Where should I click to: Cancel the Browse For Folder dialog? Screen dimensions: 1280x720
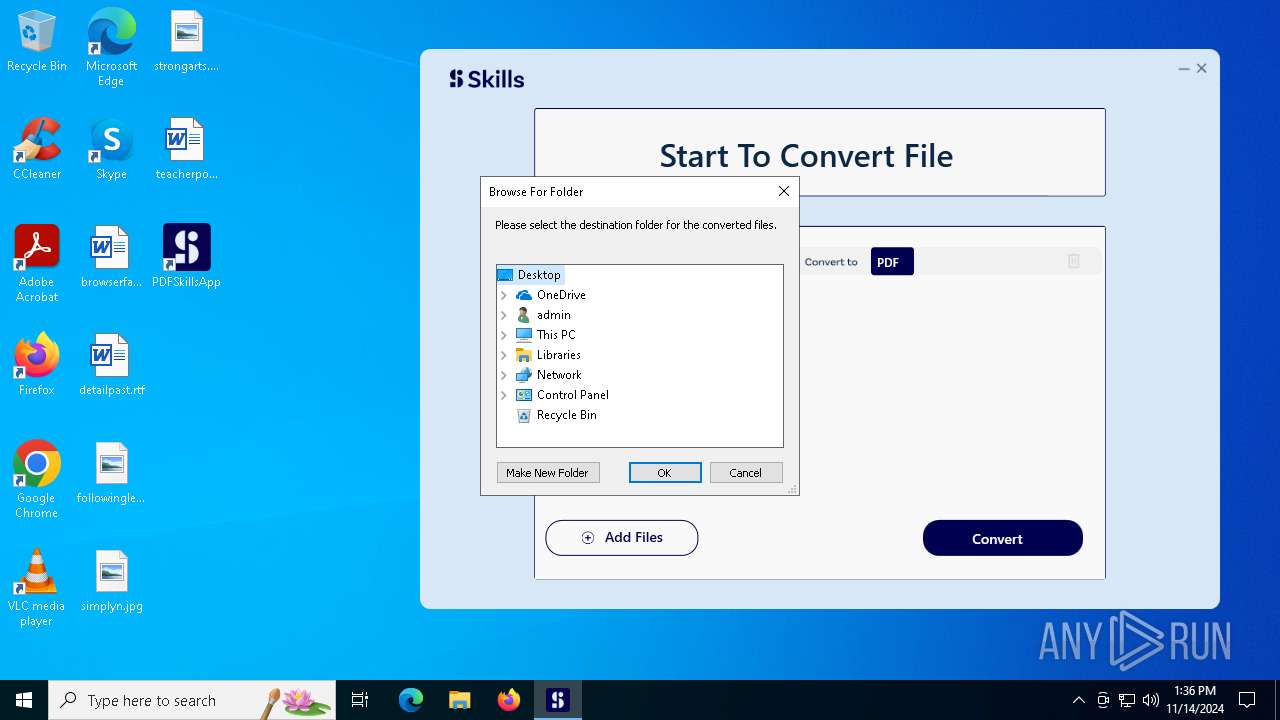746,473
